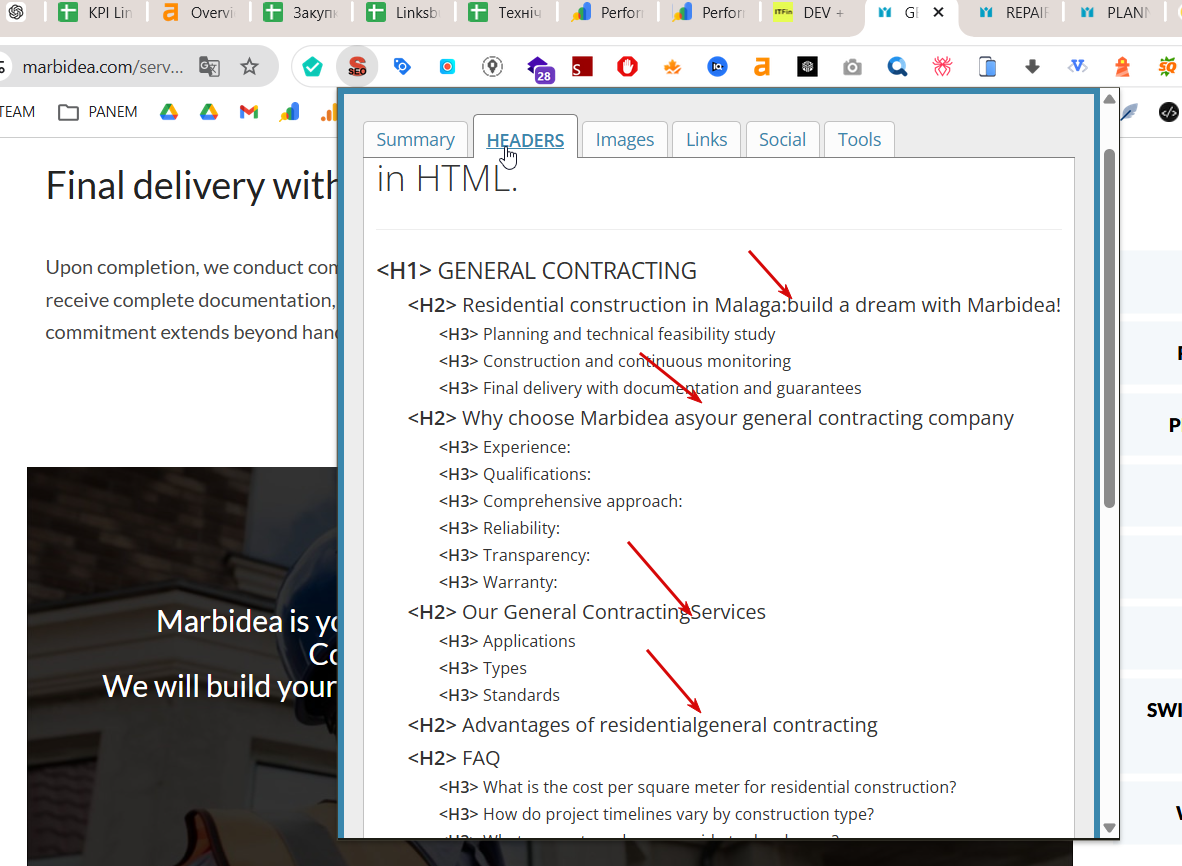This screenshot has width=1182, height=866.
Task: Switch to the Техніч browser tab
Action: coord(505,13)
